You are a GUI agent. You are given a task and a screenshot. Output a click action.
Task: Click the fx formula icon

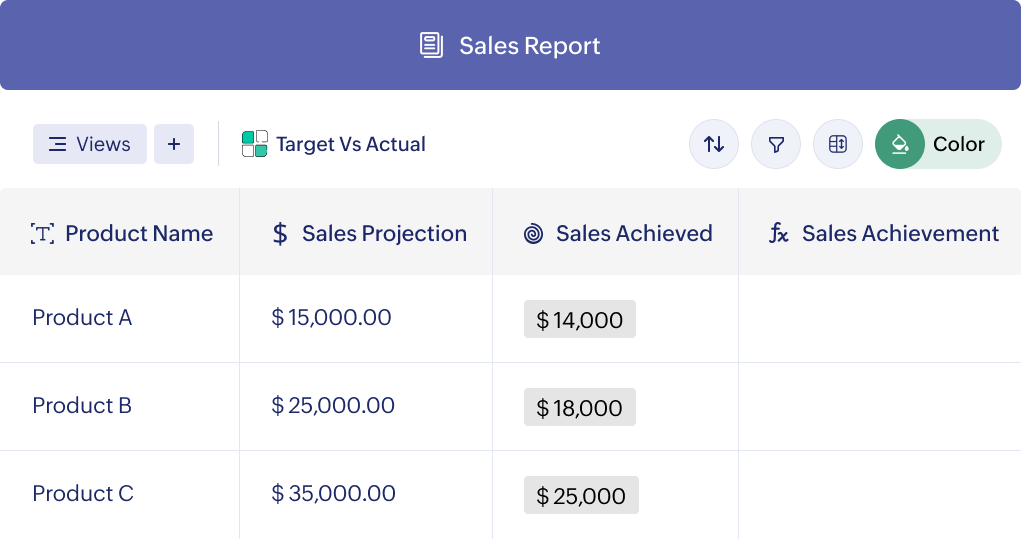779,234
